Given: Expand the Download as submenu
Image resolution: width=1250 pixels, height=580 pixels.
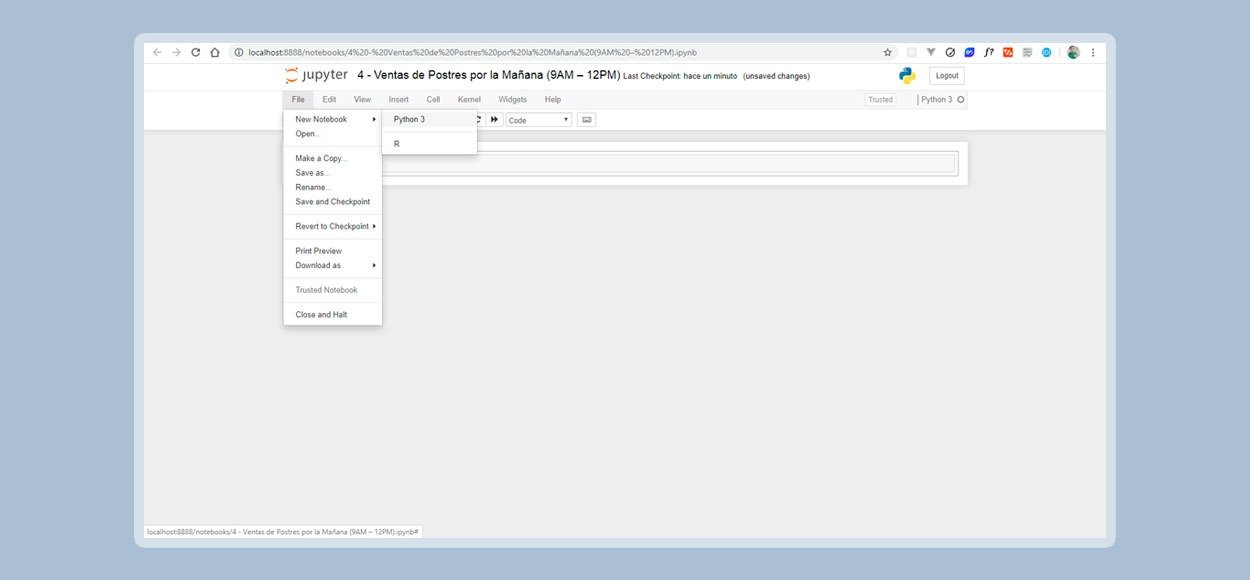Looking at the screenshot, I should pos(335,265).
